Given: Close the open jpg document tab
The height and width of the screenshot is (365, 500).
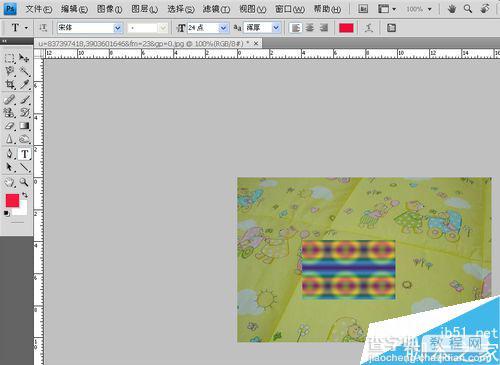Looking at the screenshot, I should click(256, 43).
